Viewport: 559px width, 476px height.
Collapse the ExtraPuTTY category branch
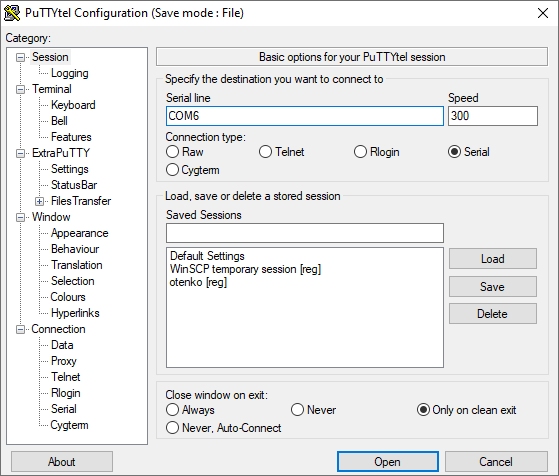(x=21, y=153)
